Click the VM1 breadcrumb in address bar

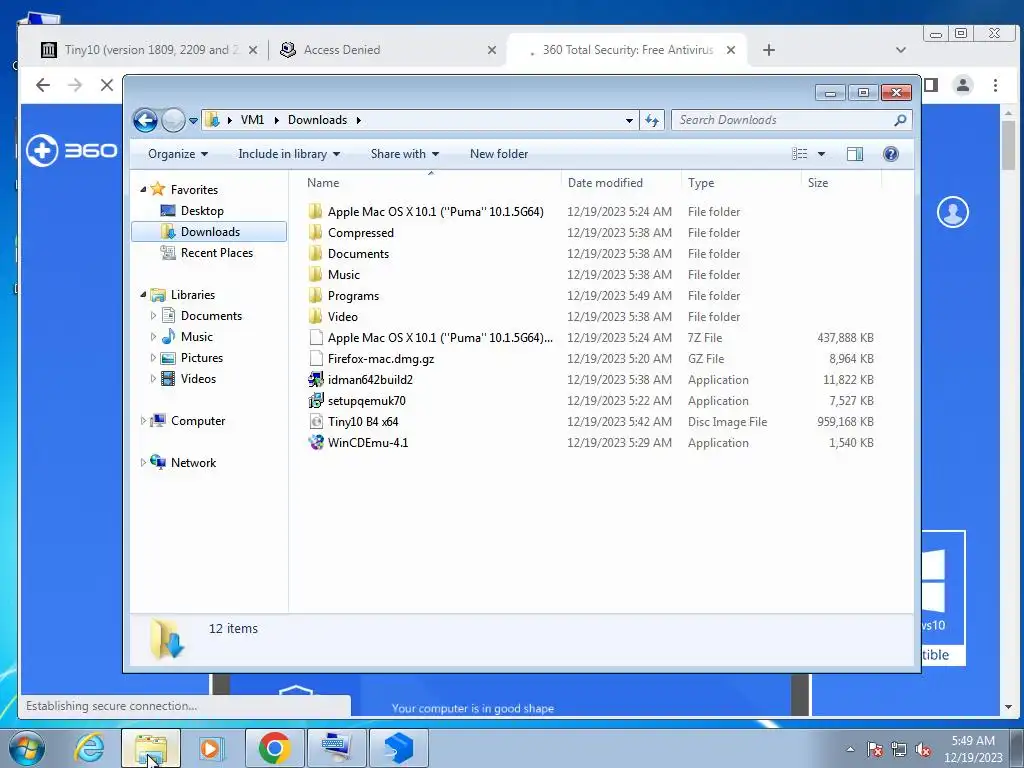point(252,120)
